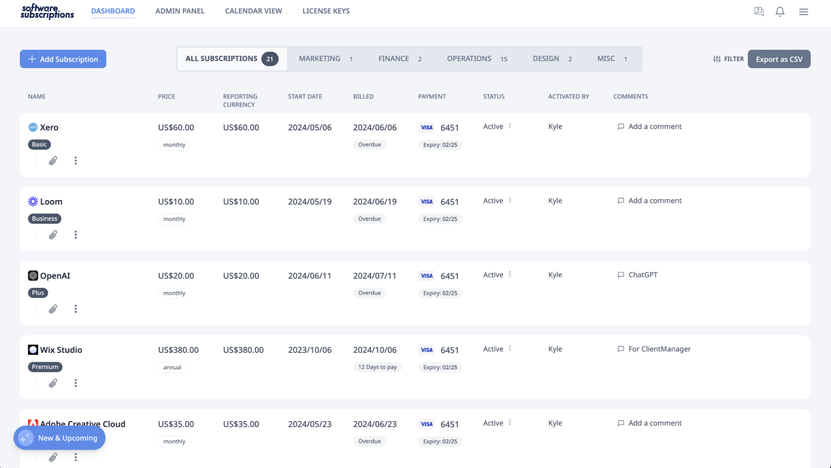Click the paperclip attachment icon for Xero
831x468 pixels.
[53, 161]
